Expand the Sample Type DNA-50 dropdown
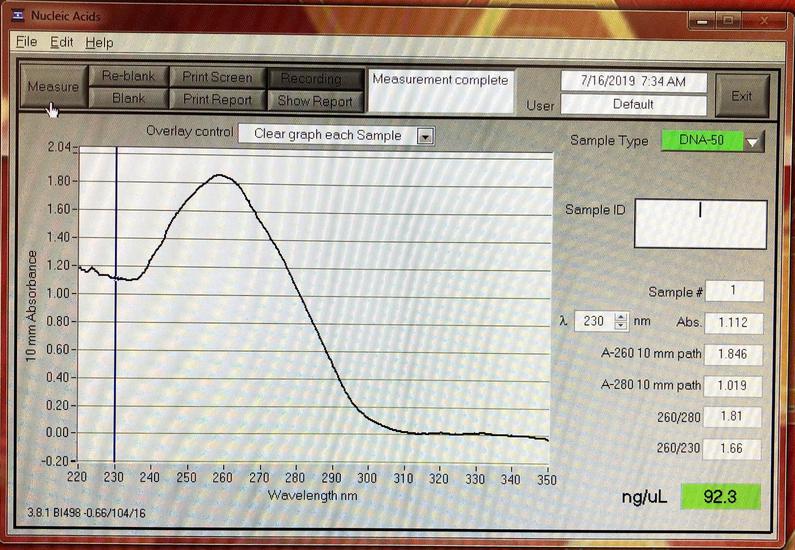This screenshot has width=795, height=550. [x=753, y=142]
